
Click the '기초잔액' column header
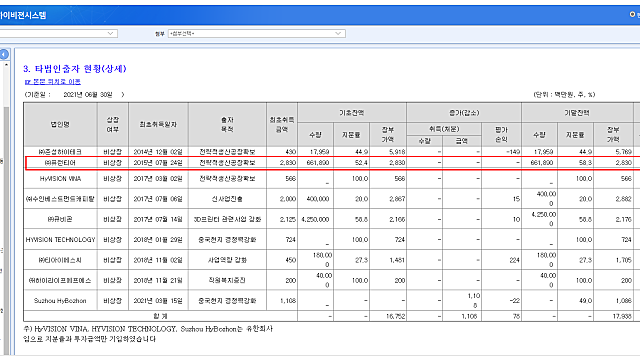(x=352, y=113)
